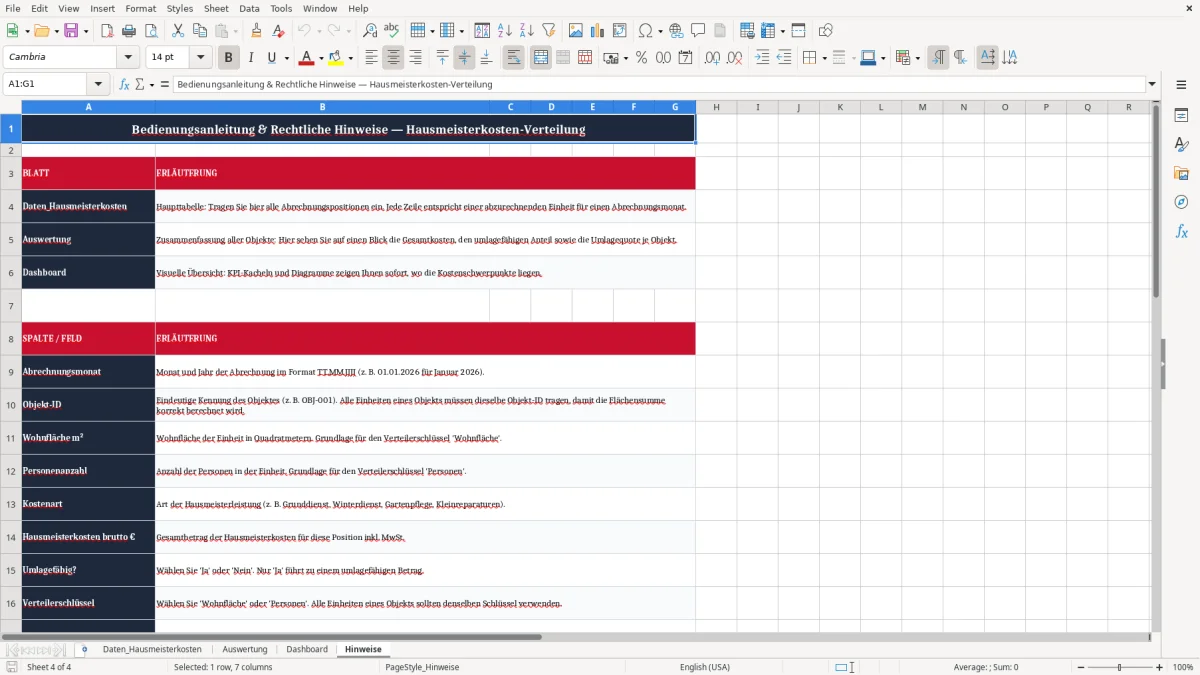This screenshot has width=1200, height=675.
Task: Click the Select All corner button
Action: pyautogui.click(x=11, y=107)
